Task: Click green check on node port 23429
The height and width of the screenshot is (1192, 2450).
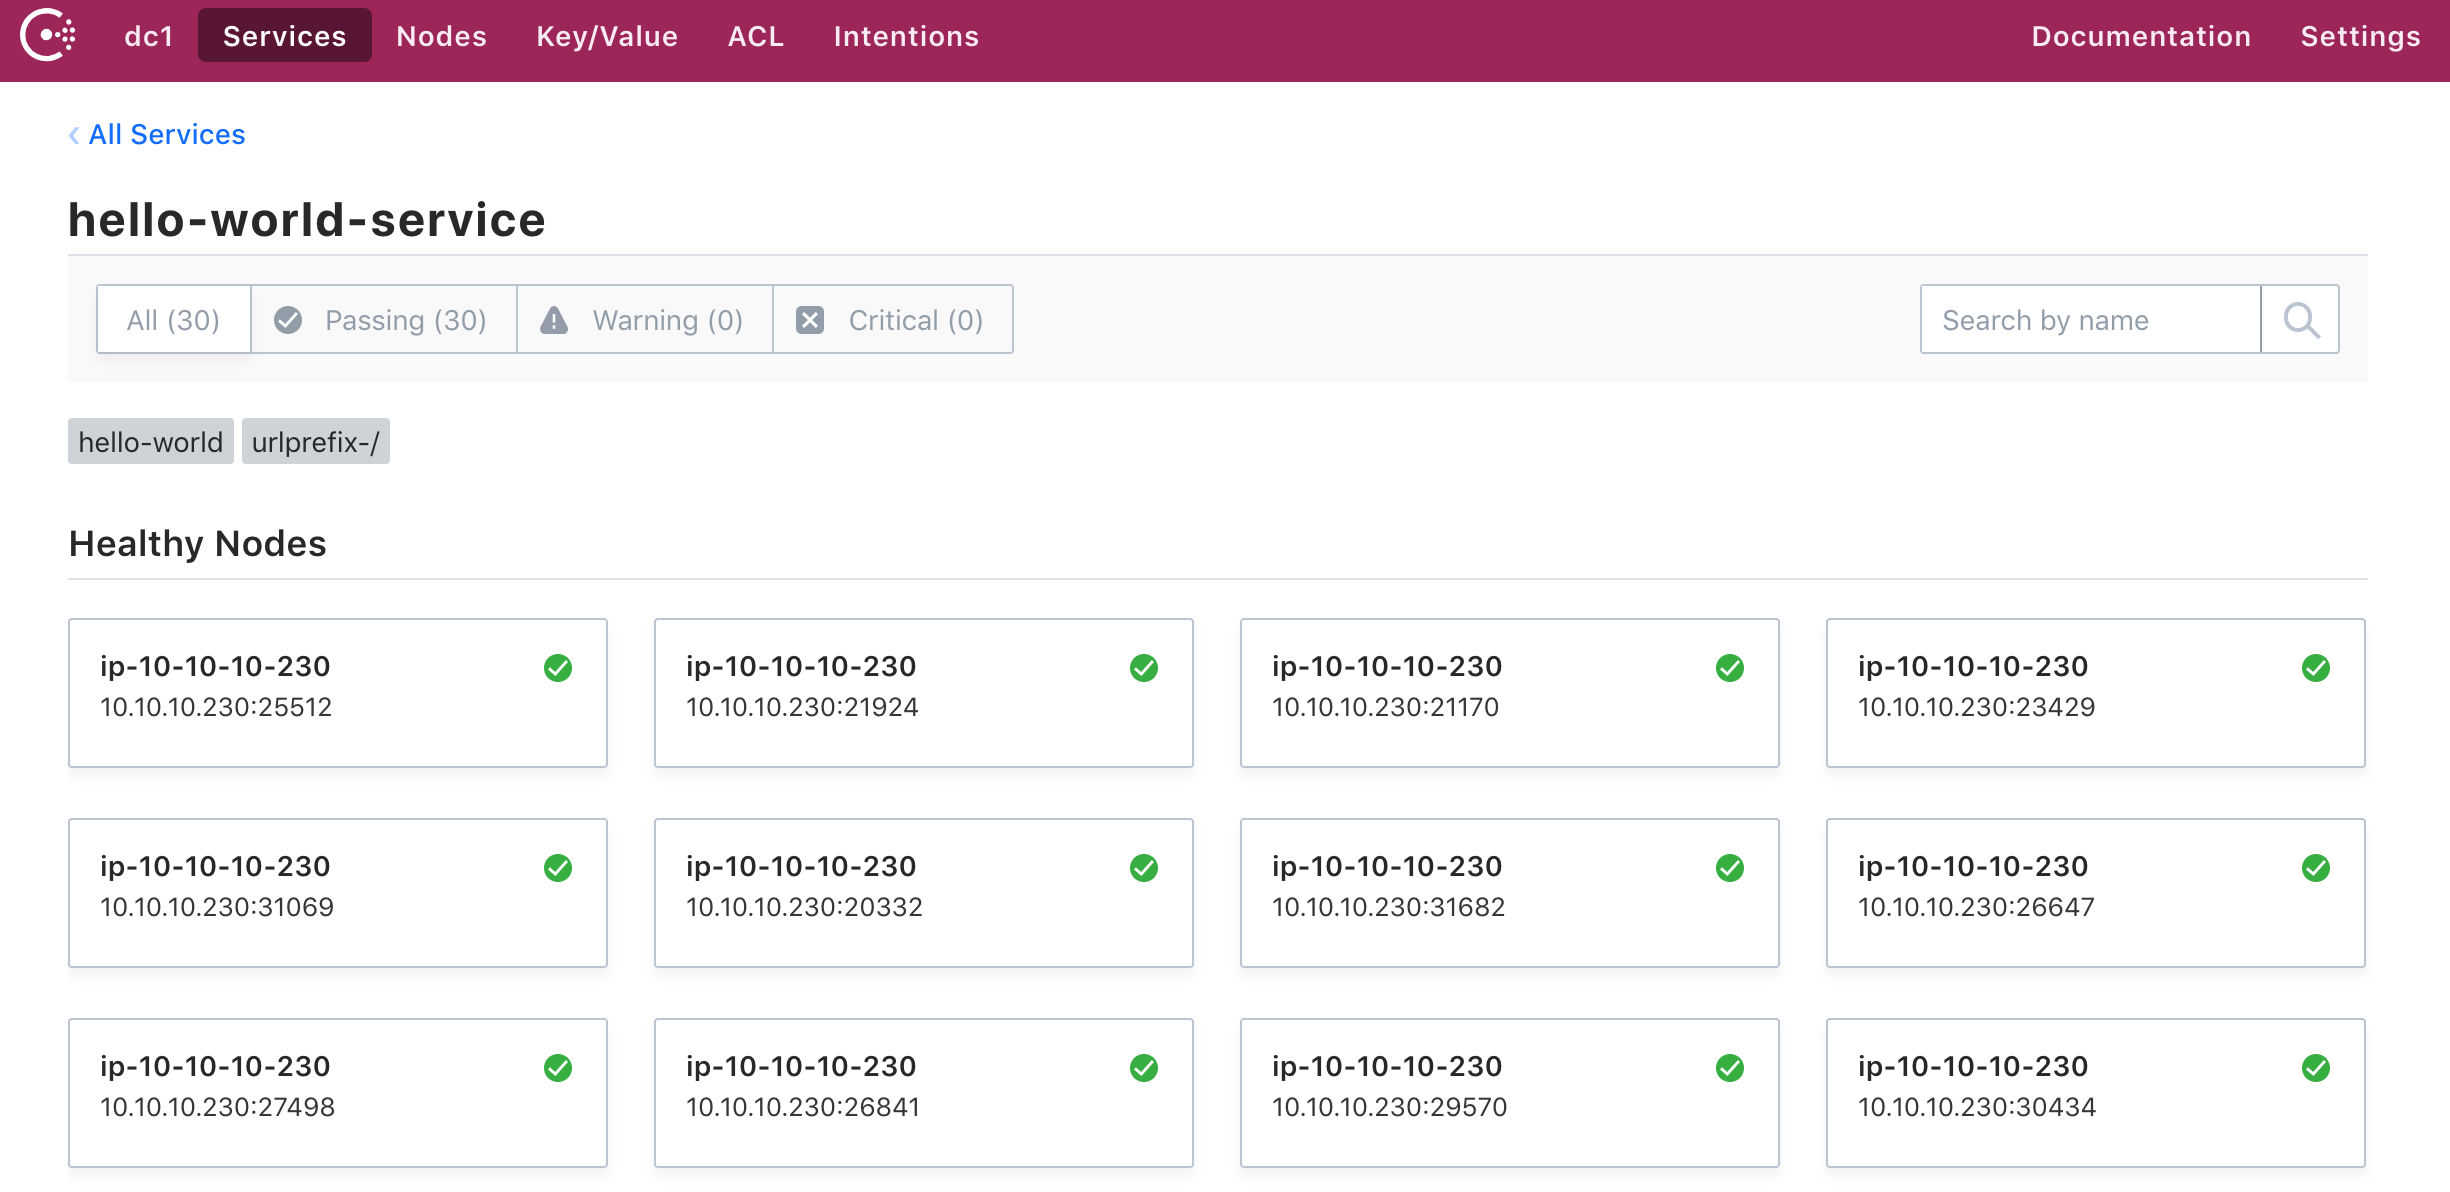Action: (2316, 668)
